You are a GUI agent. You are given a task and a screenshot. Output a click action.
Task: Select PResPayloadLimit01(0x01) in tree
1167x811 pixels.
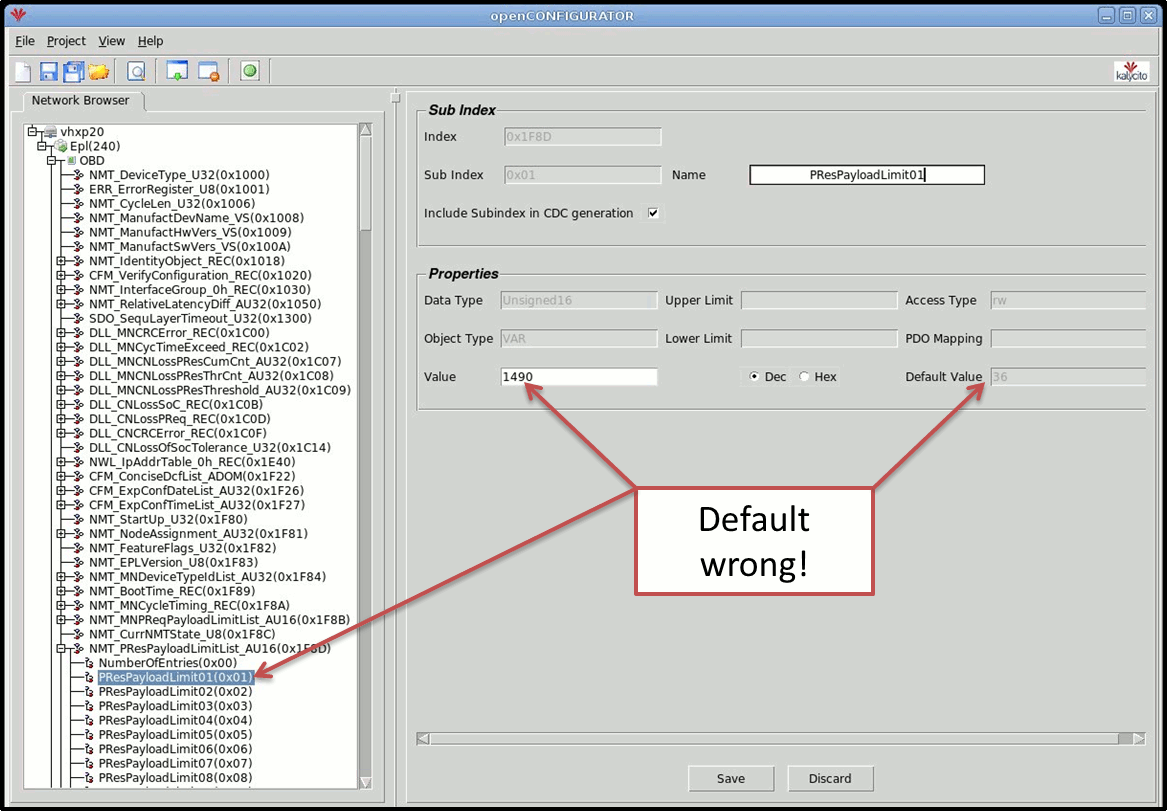[176, 677]
